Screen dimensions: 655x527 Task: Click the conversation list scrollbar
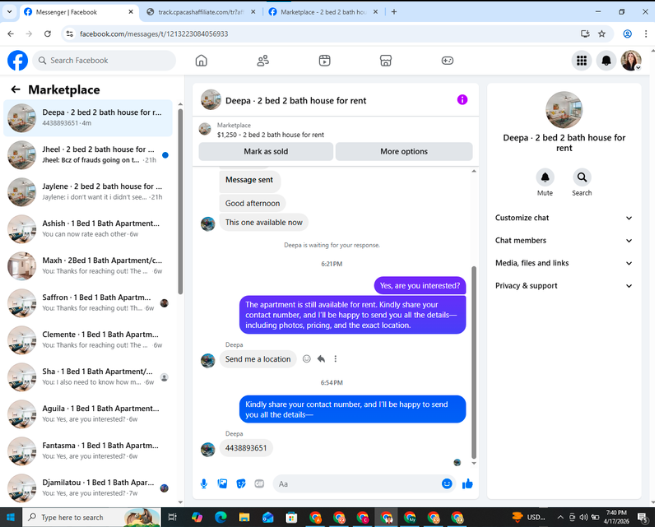180,201
